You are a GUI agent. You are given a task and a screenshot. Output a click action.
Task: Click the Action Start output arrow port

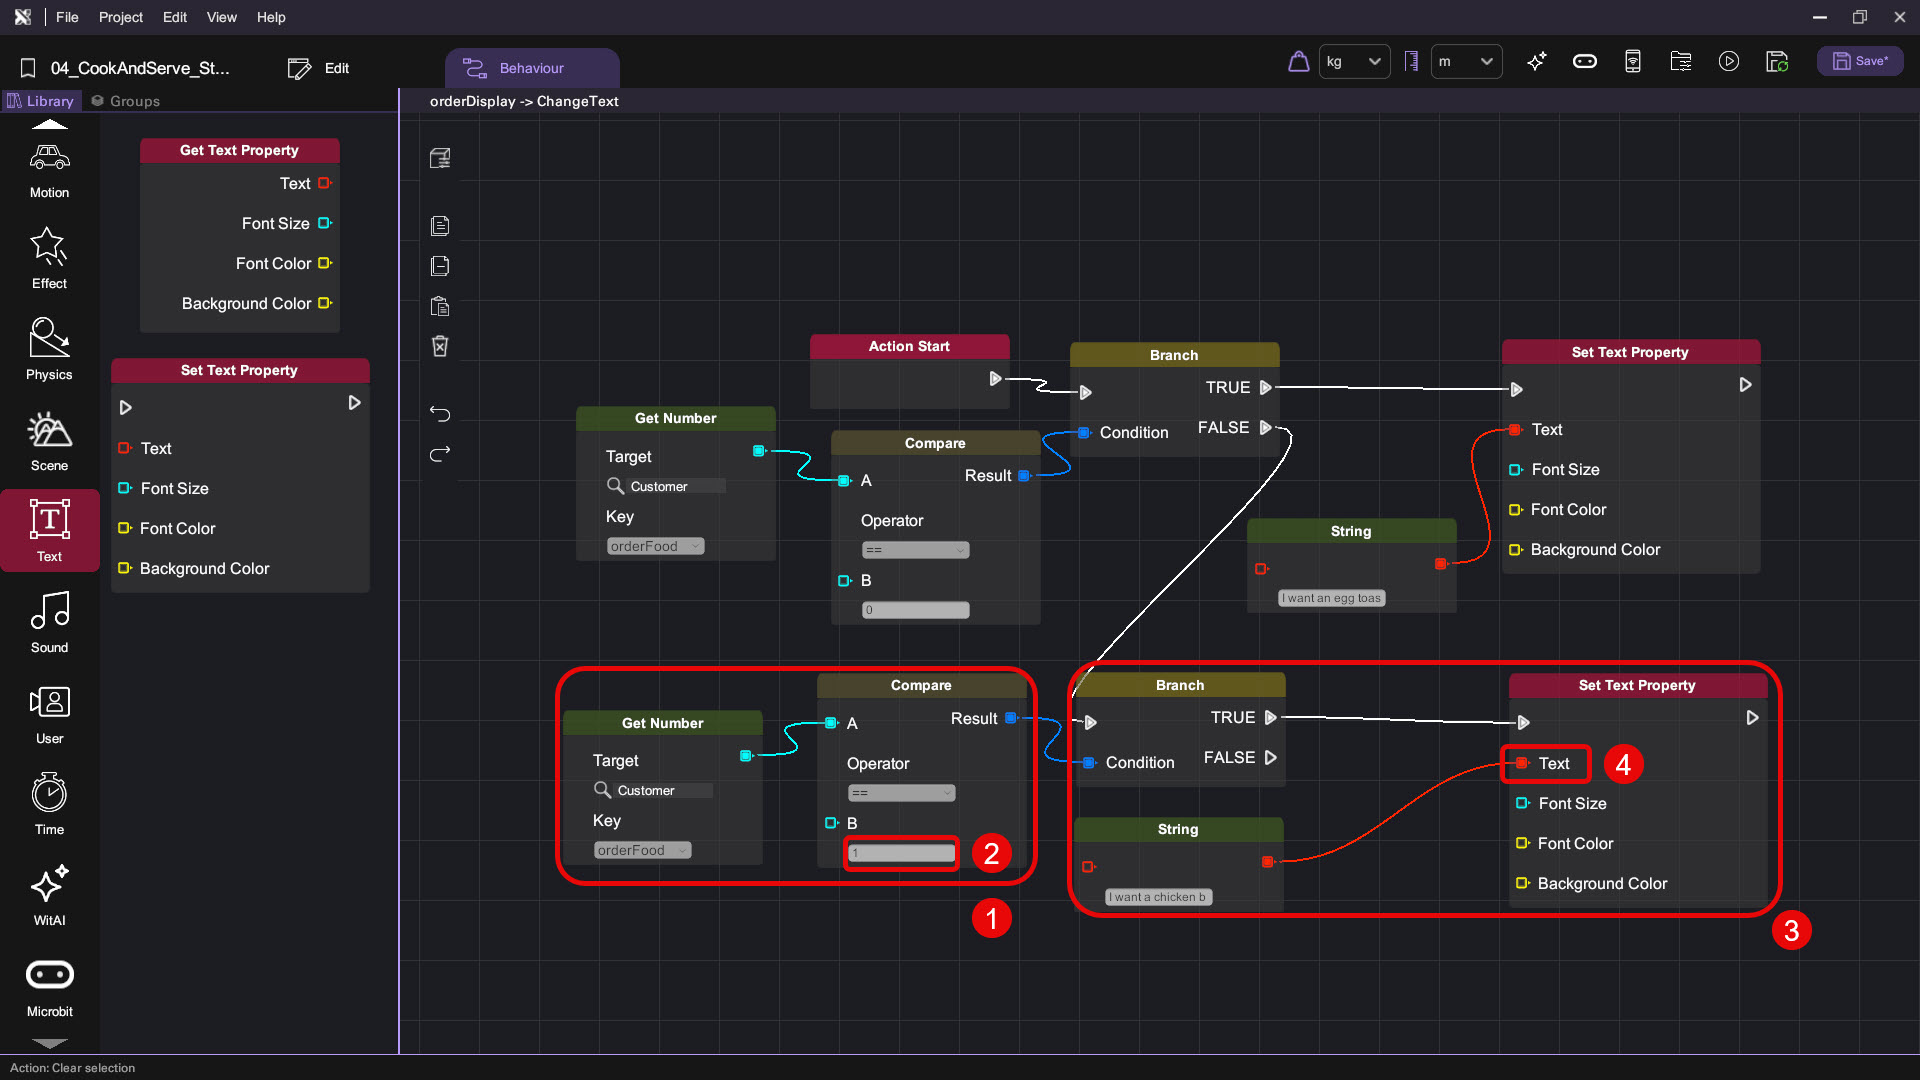click(995, 379)
